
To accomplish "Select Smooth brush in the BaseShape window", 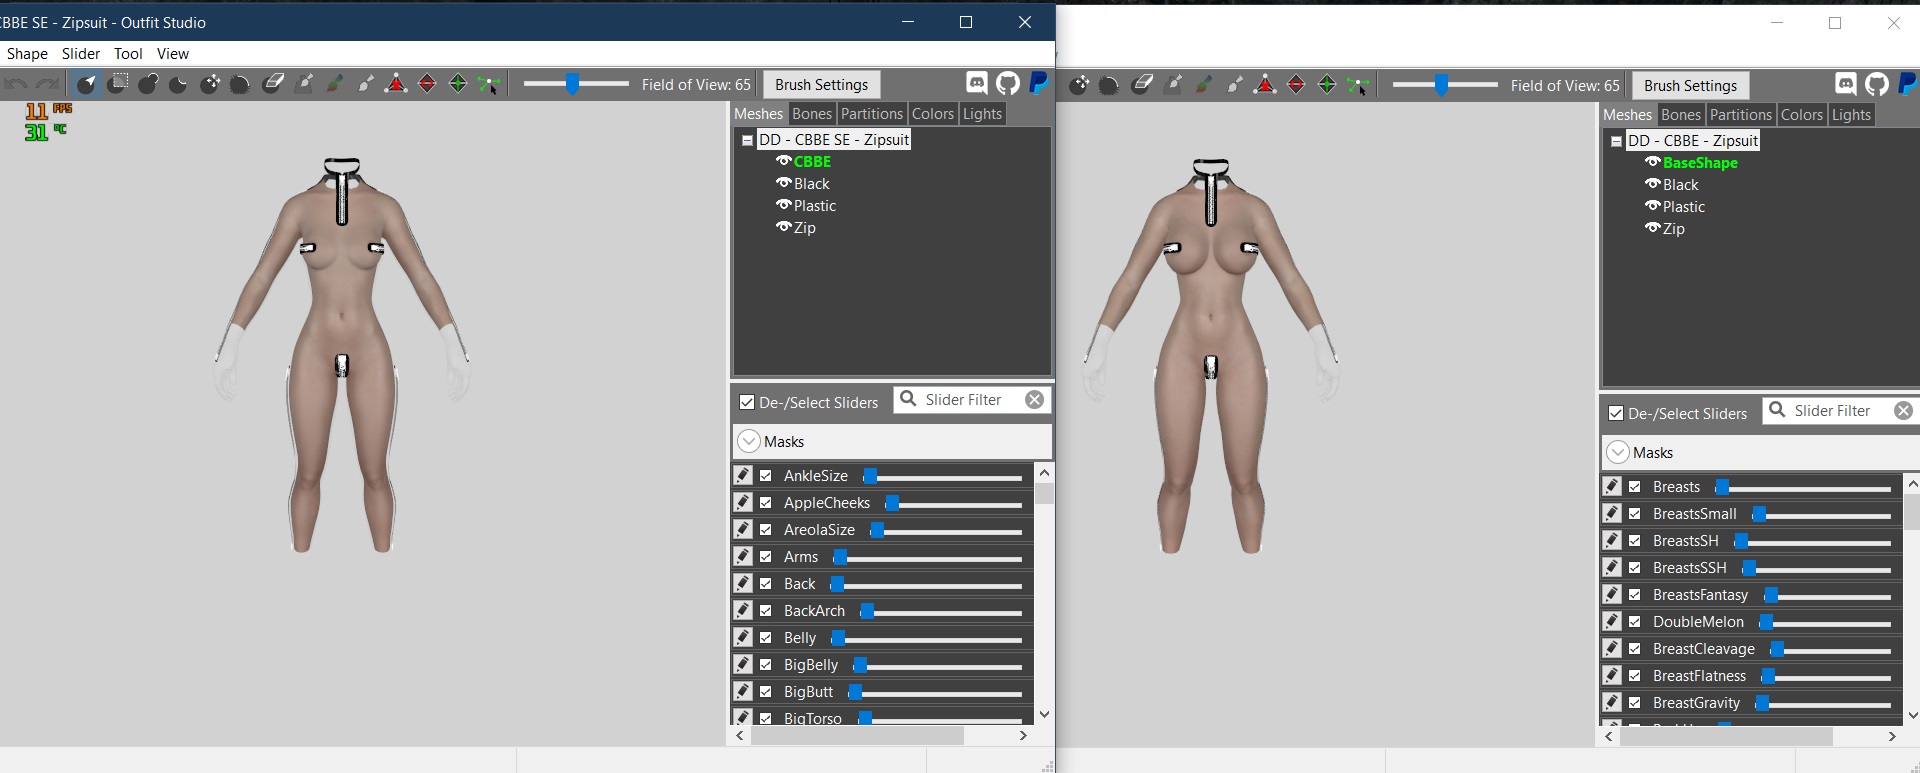I will [x=1109, y=85].
